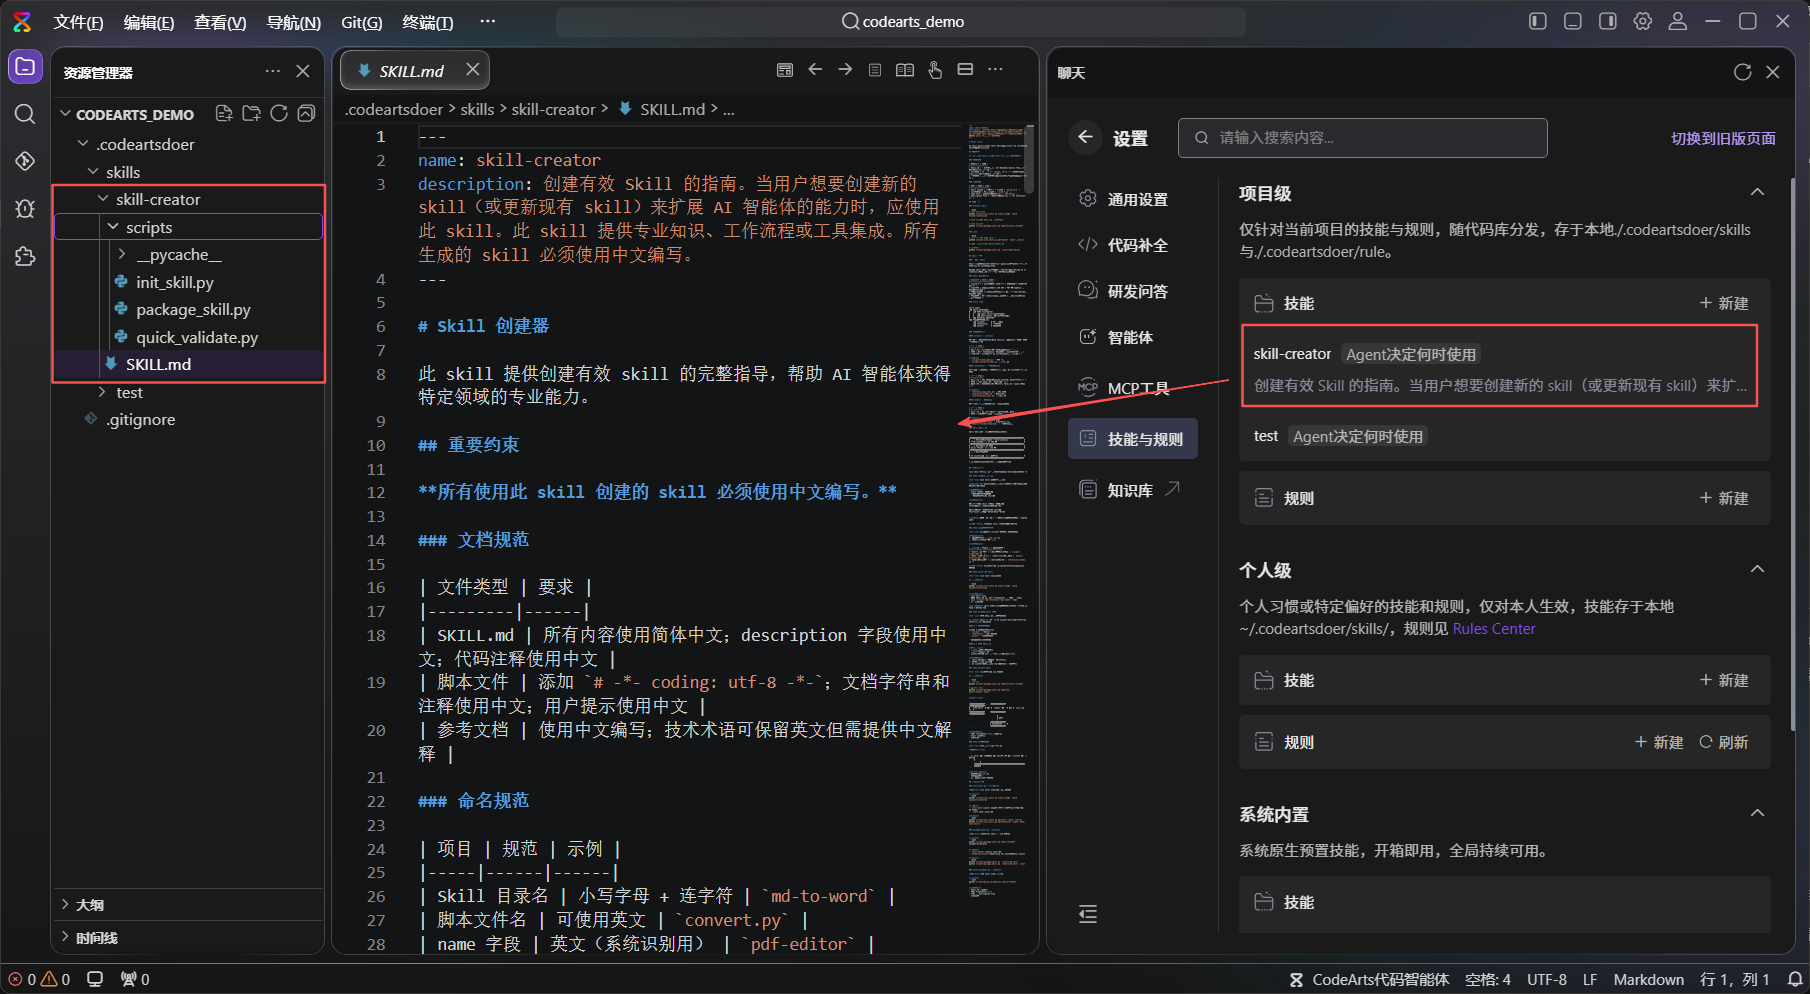Collapse the 系统内置 section
Image resolution: width=1810 pixels, height=994 pixels.
click(1757, 813)
